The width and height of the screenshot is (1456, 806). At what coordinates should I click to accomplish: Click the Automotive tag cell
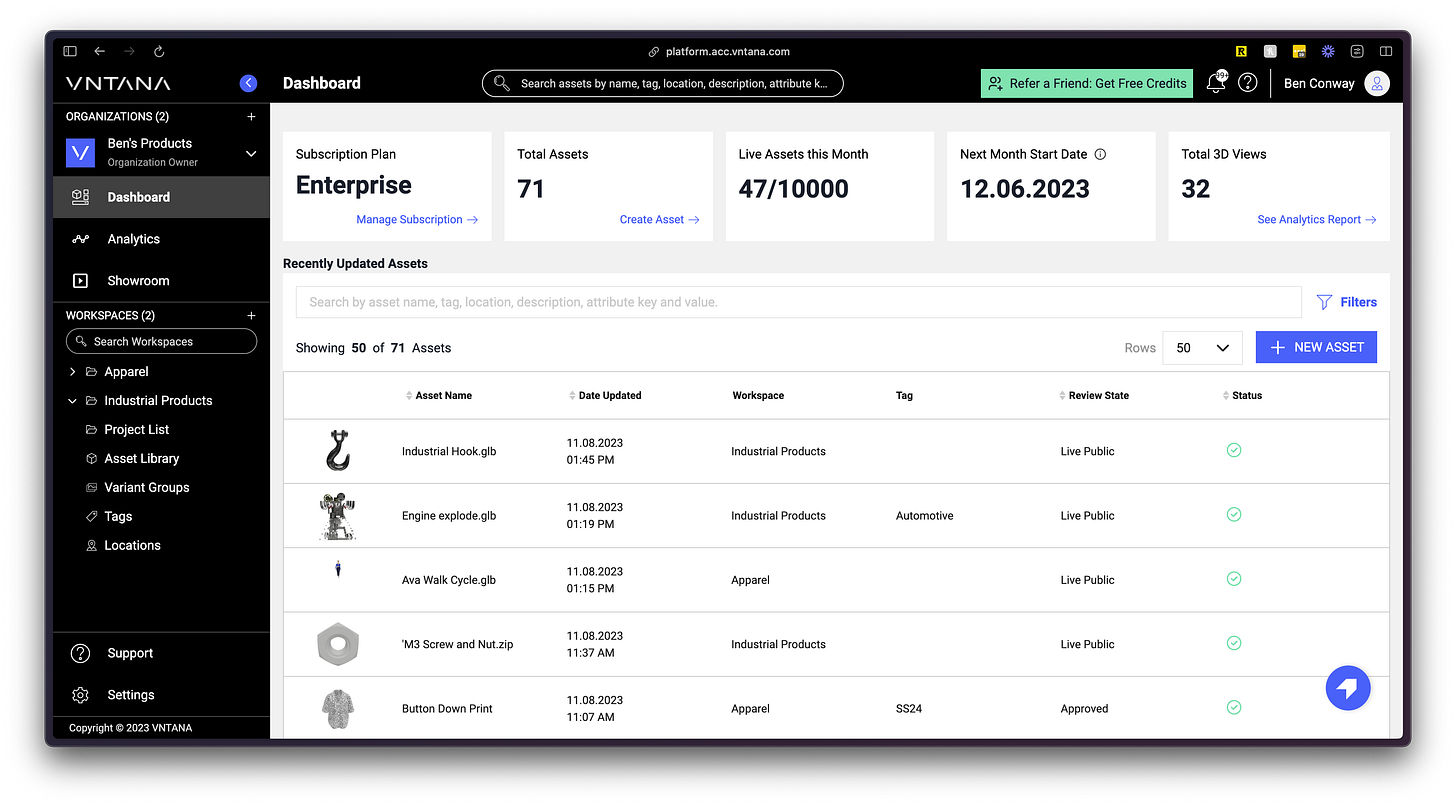click(x=925, y=516)
